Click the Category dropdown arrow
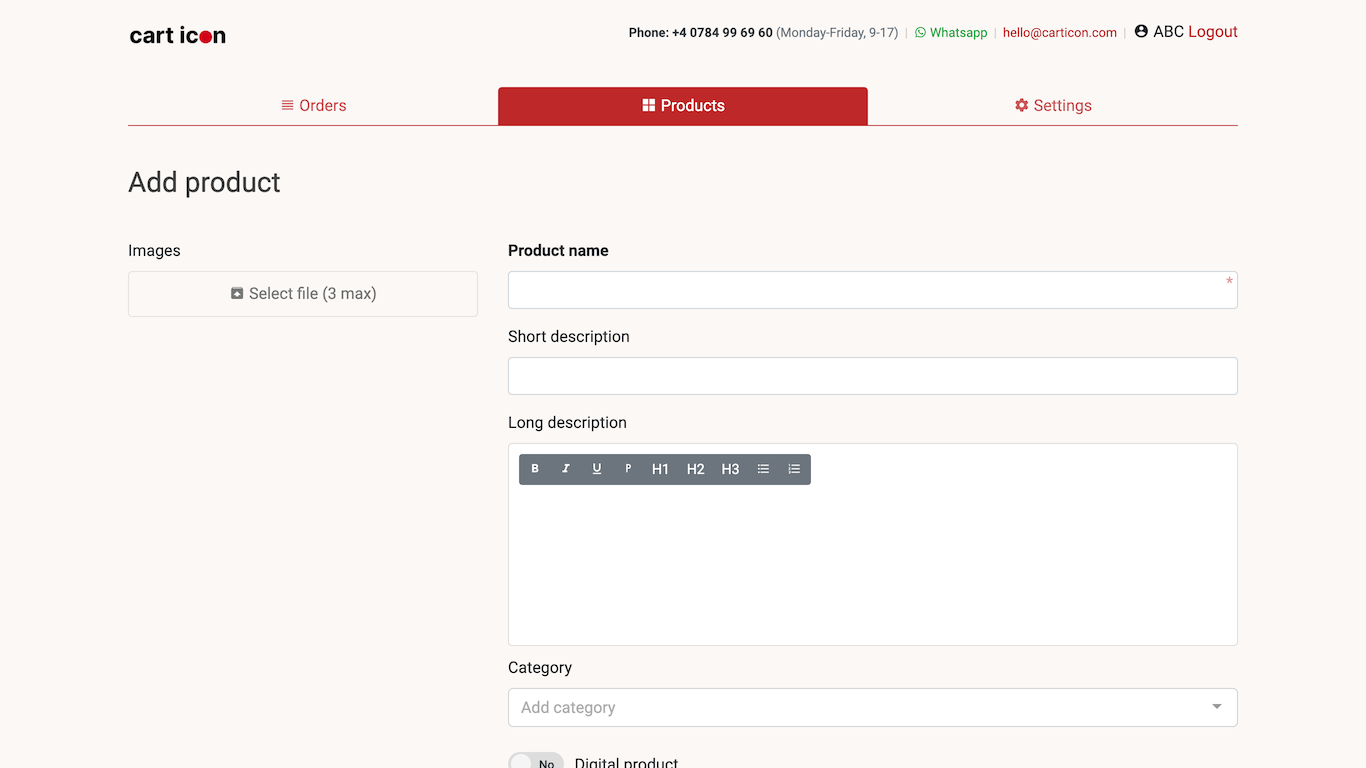1366x768 pixels. tap(1217, 707)
